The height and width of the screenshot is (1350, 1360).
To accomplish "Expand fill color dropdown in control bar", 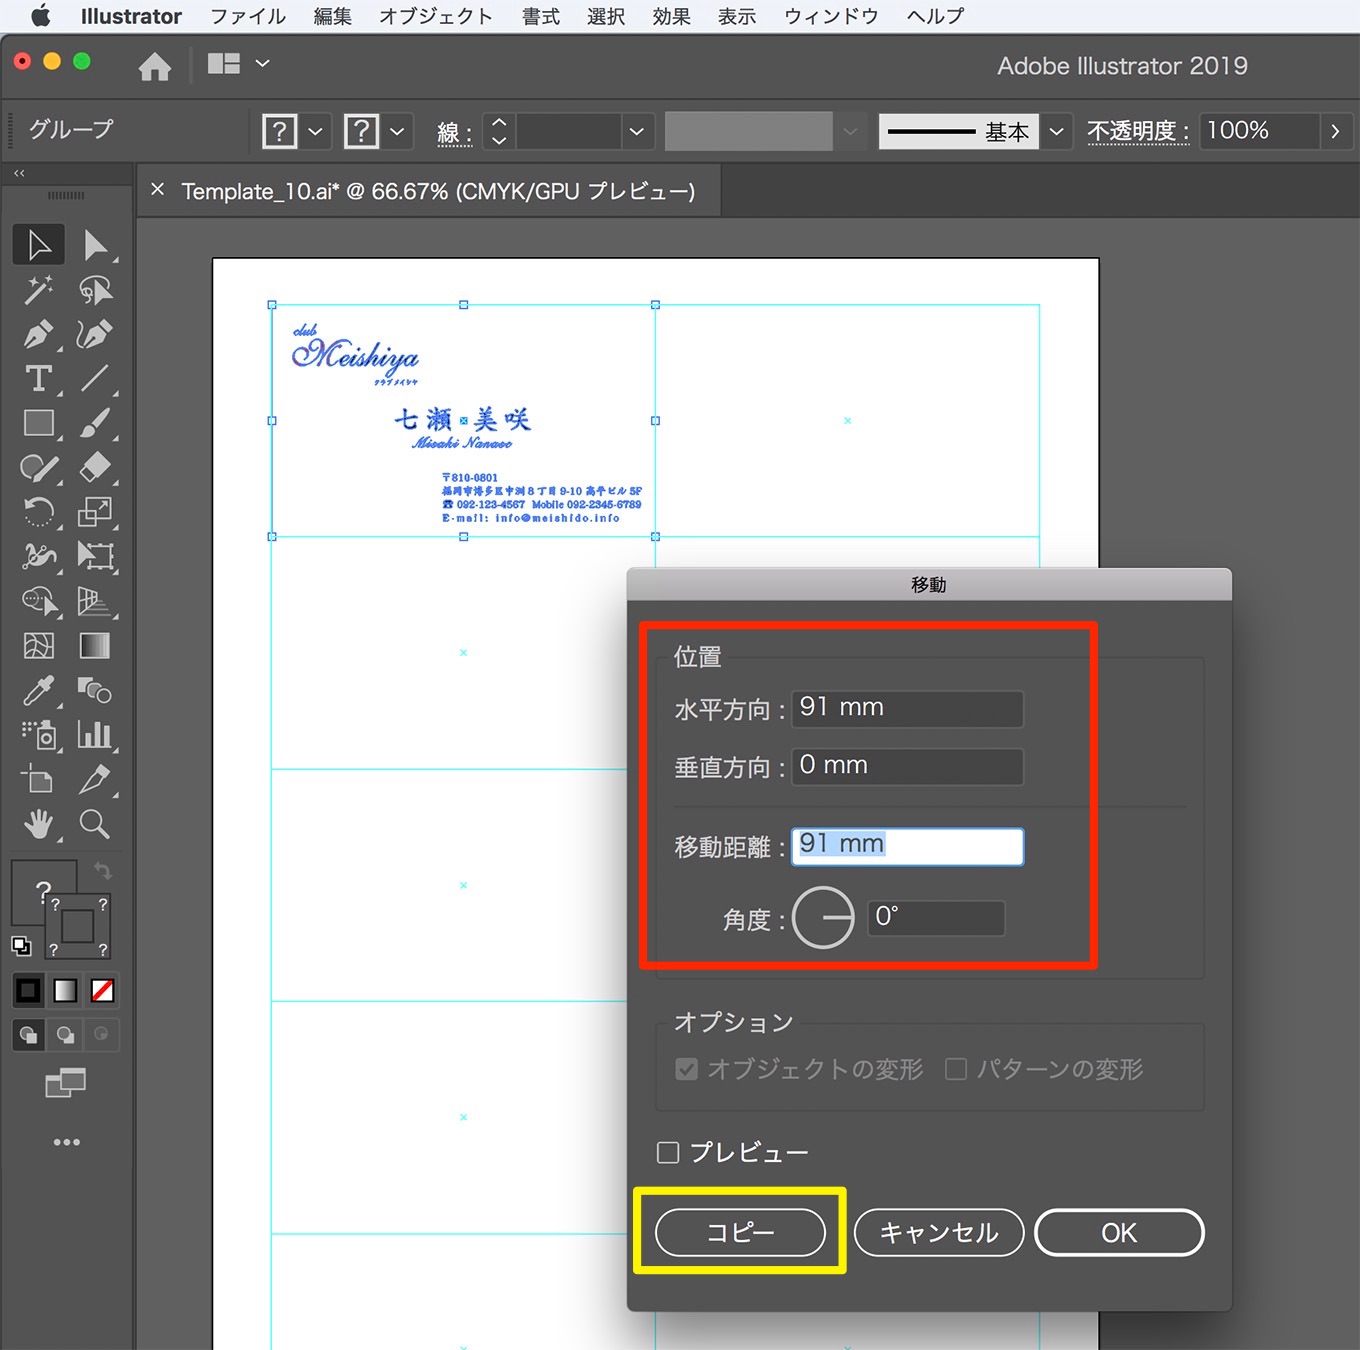I will [x=315, y=131].
